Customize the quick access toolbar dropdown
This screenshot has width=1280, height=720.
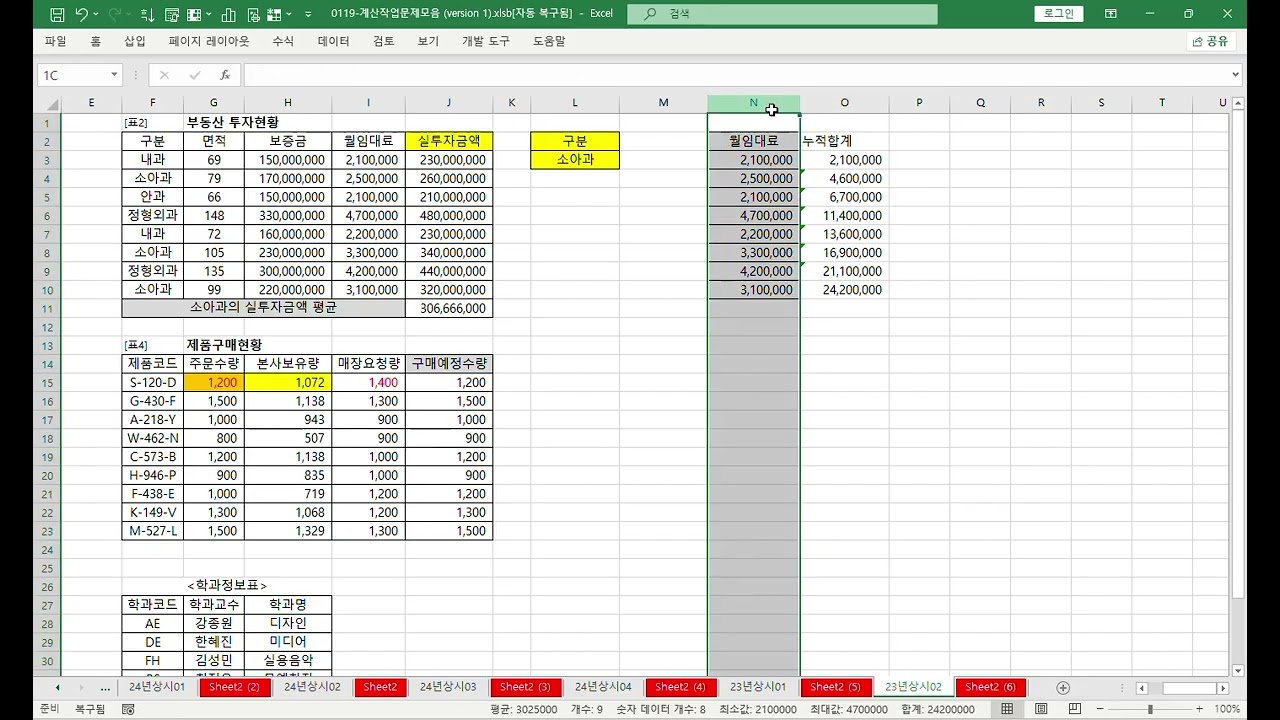click(x=310, y=14)
